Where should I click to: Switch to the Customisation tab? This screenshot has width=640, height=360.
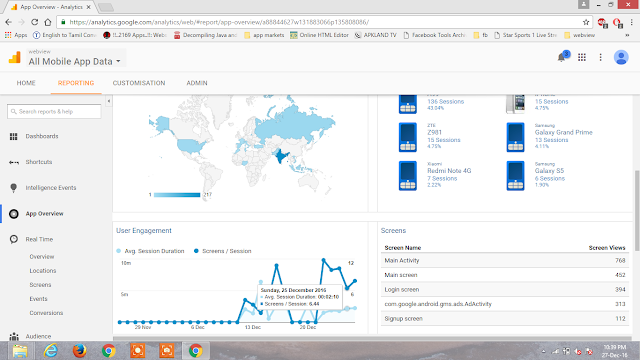pyautogui.click(x=139, y=83)
